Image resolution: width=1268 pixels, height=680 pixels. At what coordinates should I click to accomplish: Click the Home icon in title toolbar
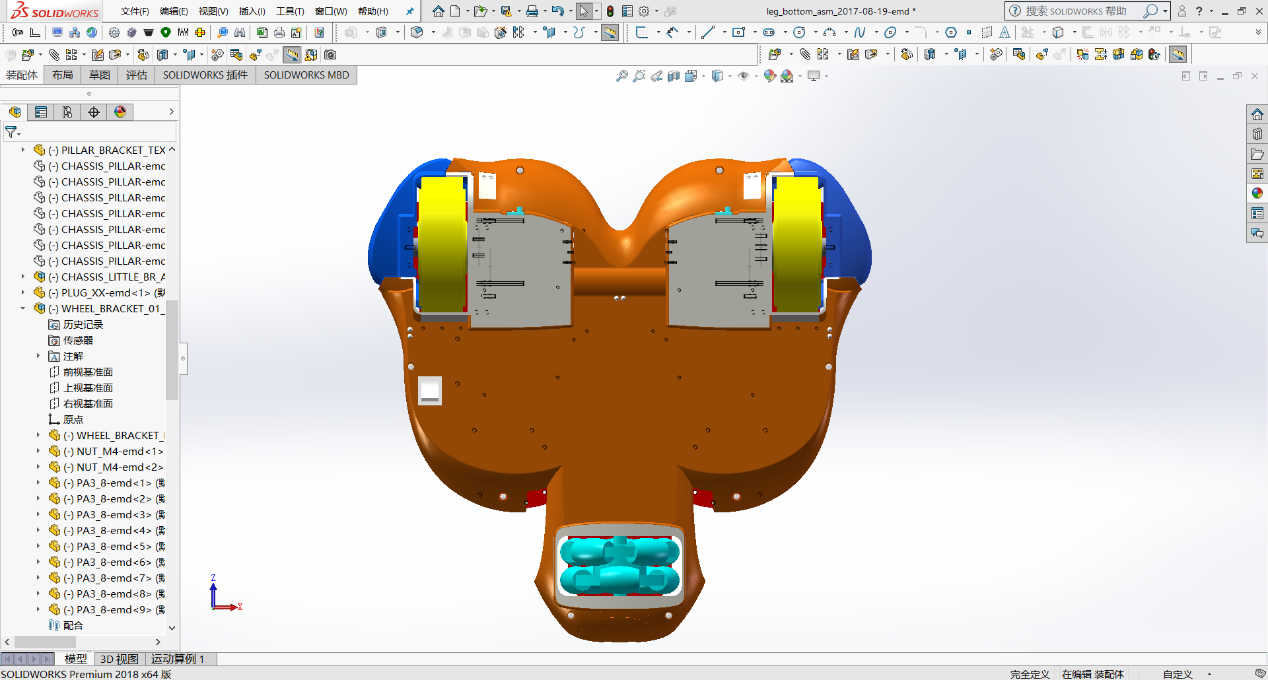point(438,11)
